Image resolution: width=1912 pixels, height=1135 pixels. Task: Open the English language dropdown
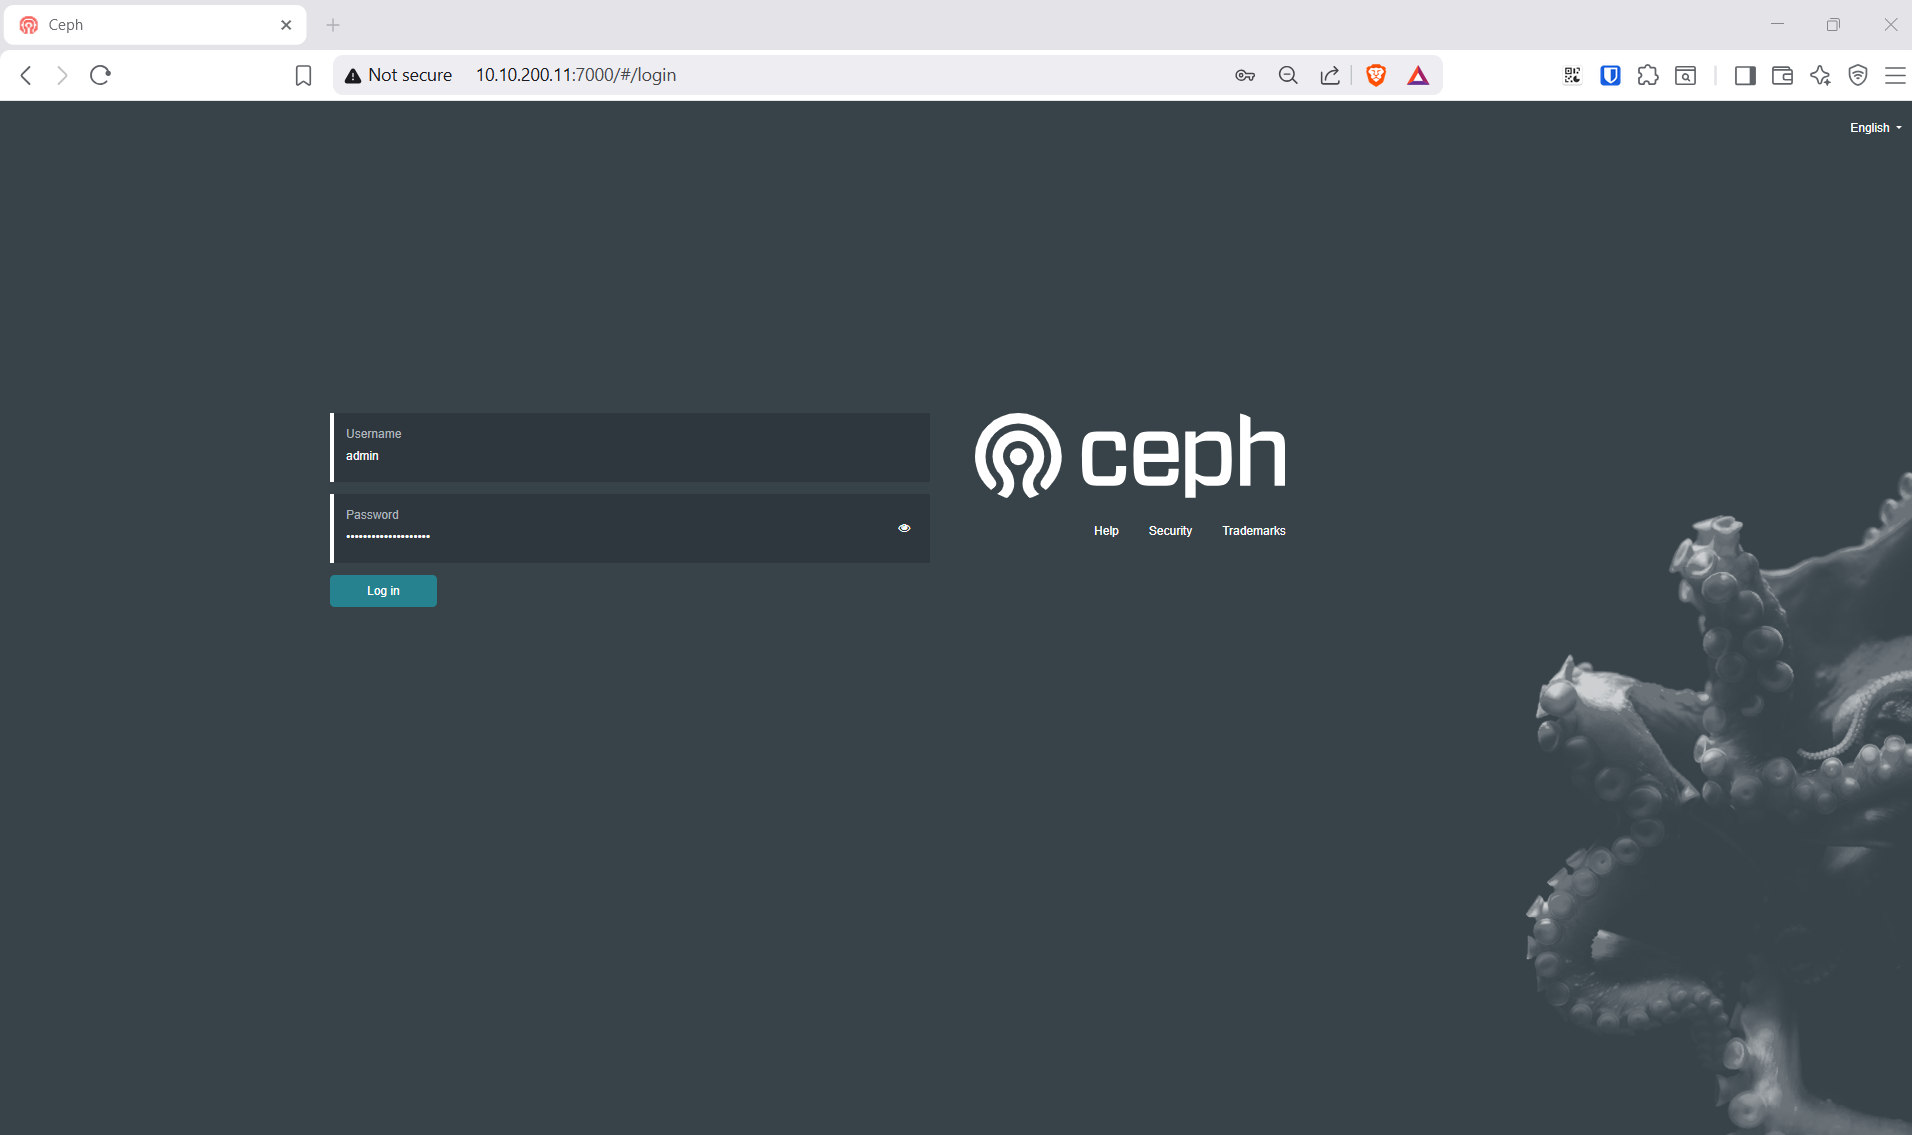(1876, 128)
